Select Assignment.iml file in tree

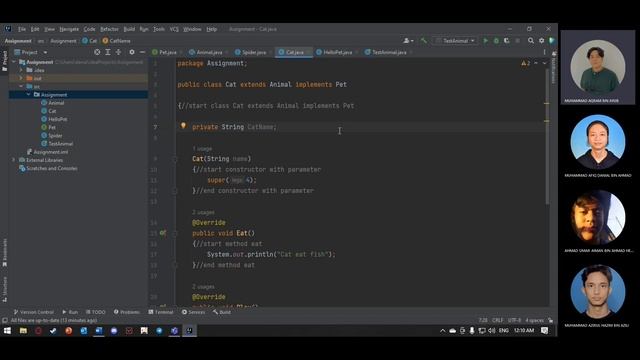[51, 152]
